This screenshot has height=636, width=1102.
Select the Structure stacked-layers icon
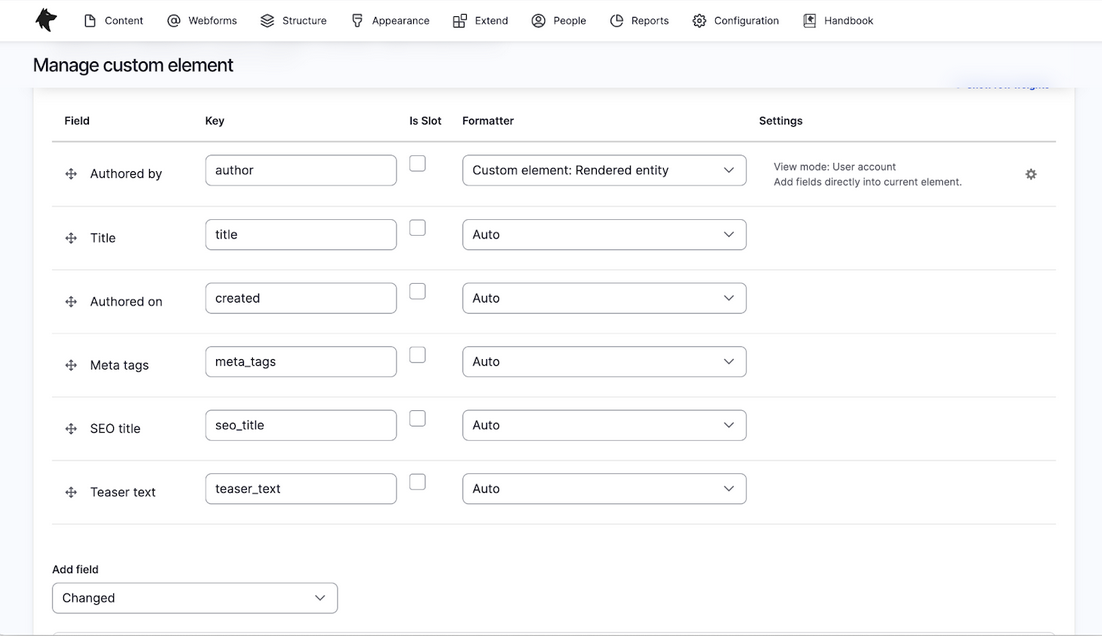pos(265,19)
